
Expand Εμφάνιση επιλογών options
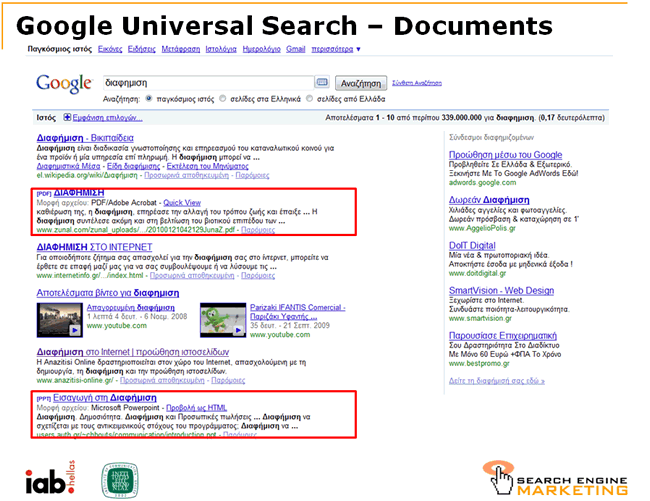107,118
